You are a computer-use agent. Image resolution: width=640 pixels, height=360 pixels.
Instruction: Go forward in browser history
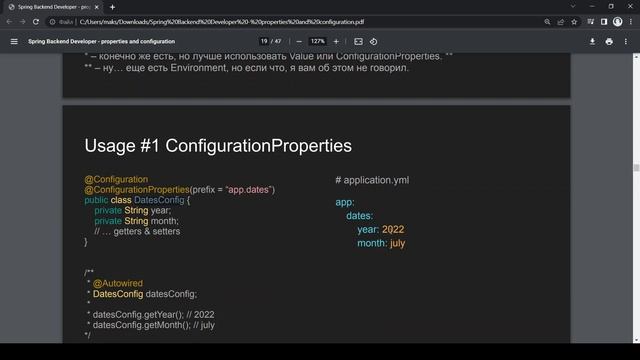(x=22, y=22)
